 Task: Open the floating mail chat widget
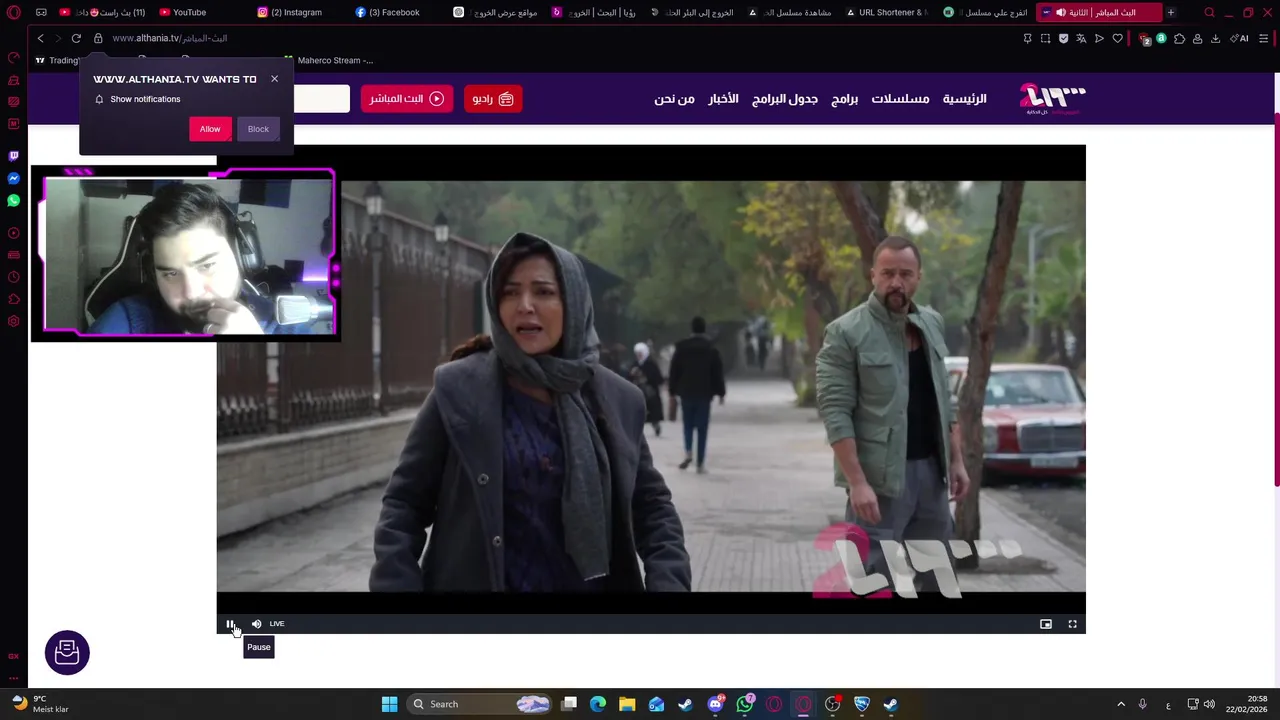[67, 653]
